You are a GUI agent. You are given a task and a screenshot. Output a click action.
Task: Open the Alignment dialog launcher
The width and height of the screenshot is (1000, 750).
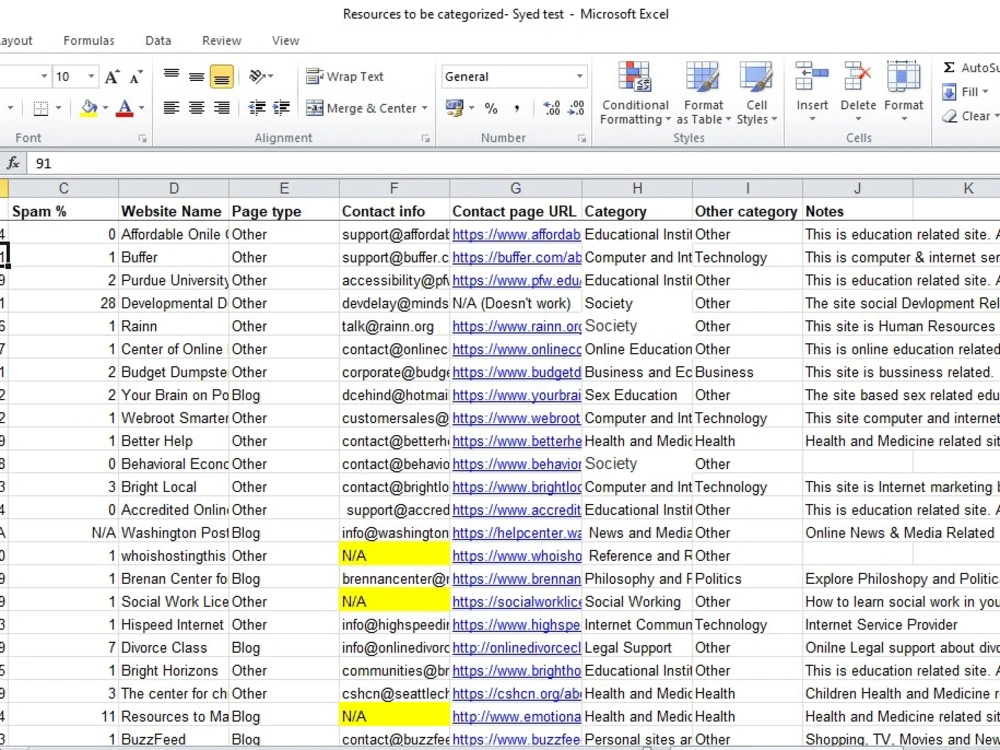tap(425, 138)
